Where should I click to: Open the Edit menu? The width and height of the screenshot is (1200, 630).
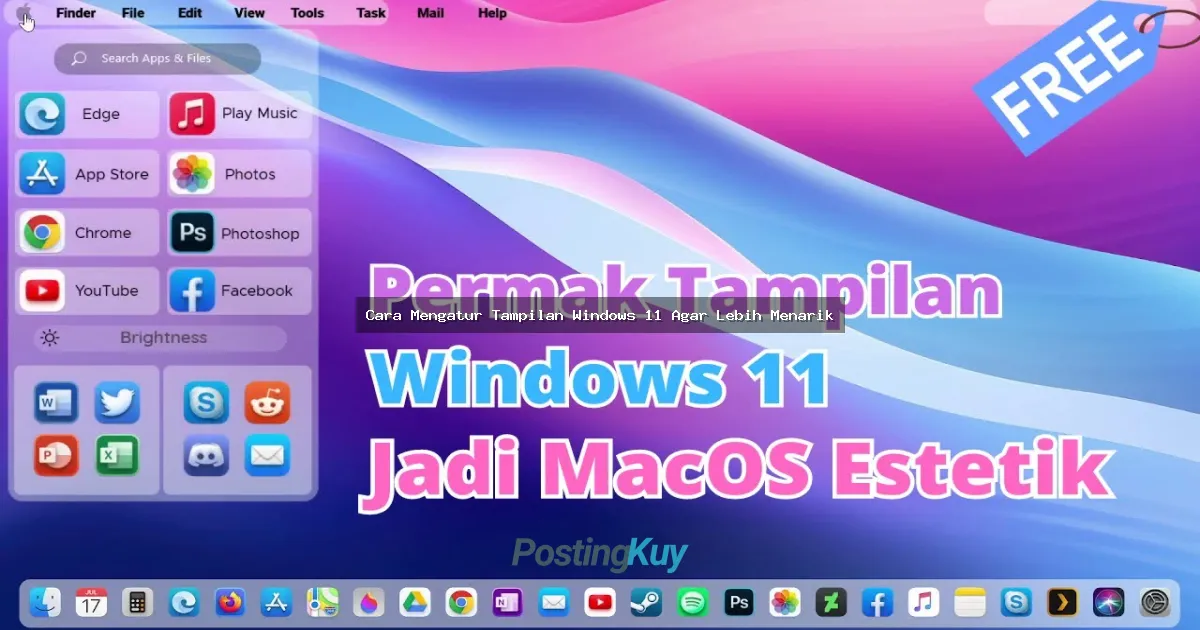pos(190,13)
